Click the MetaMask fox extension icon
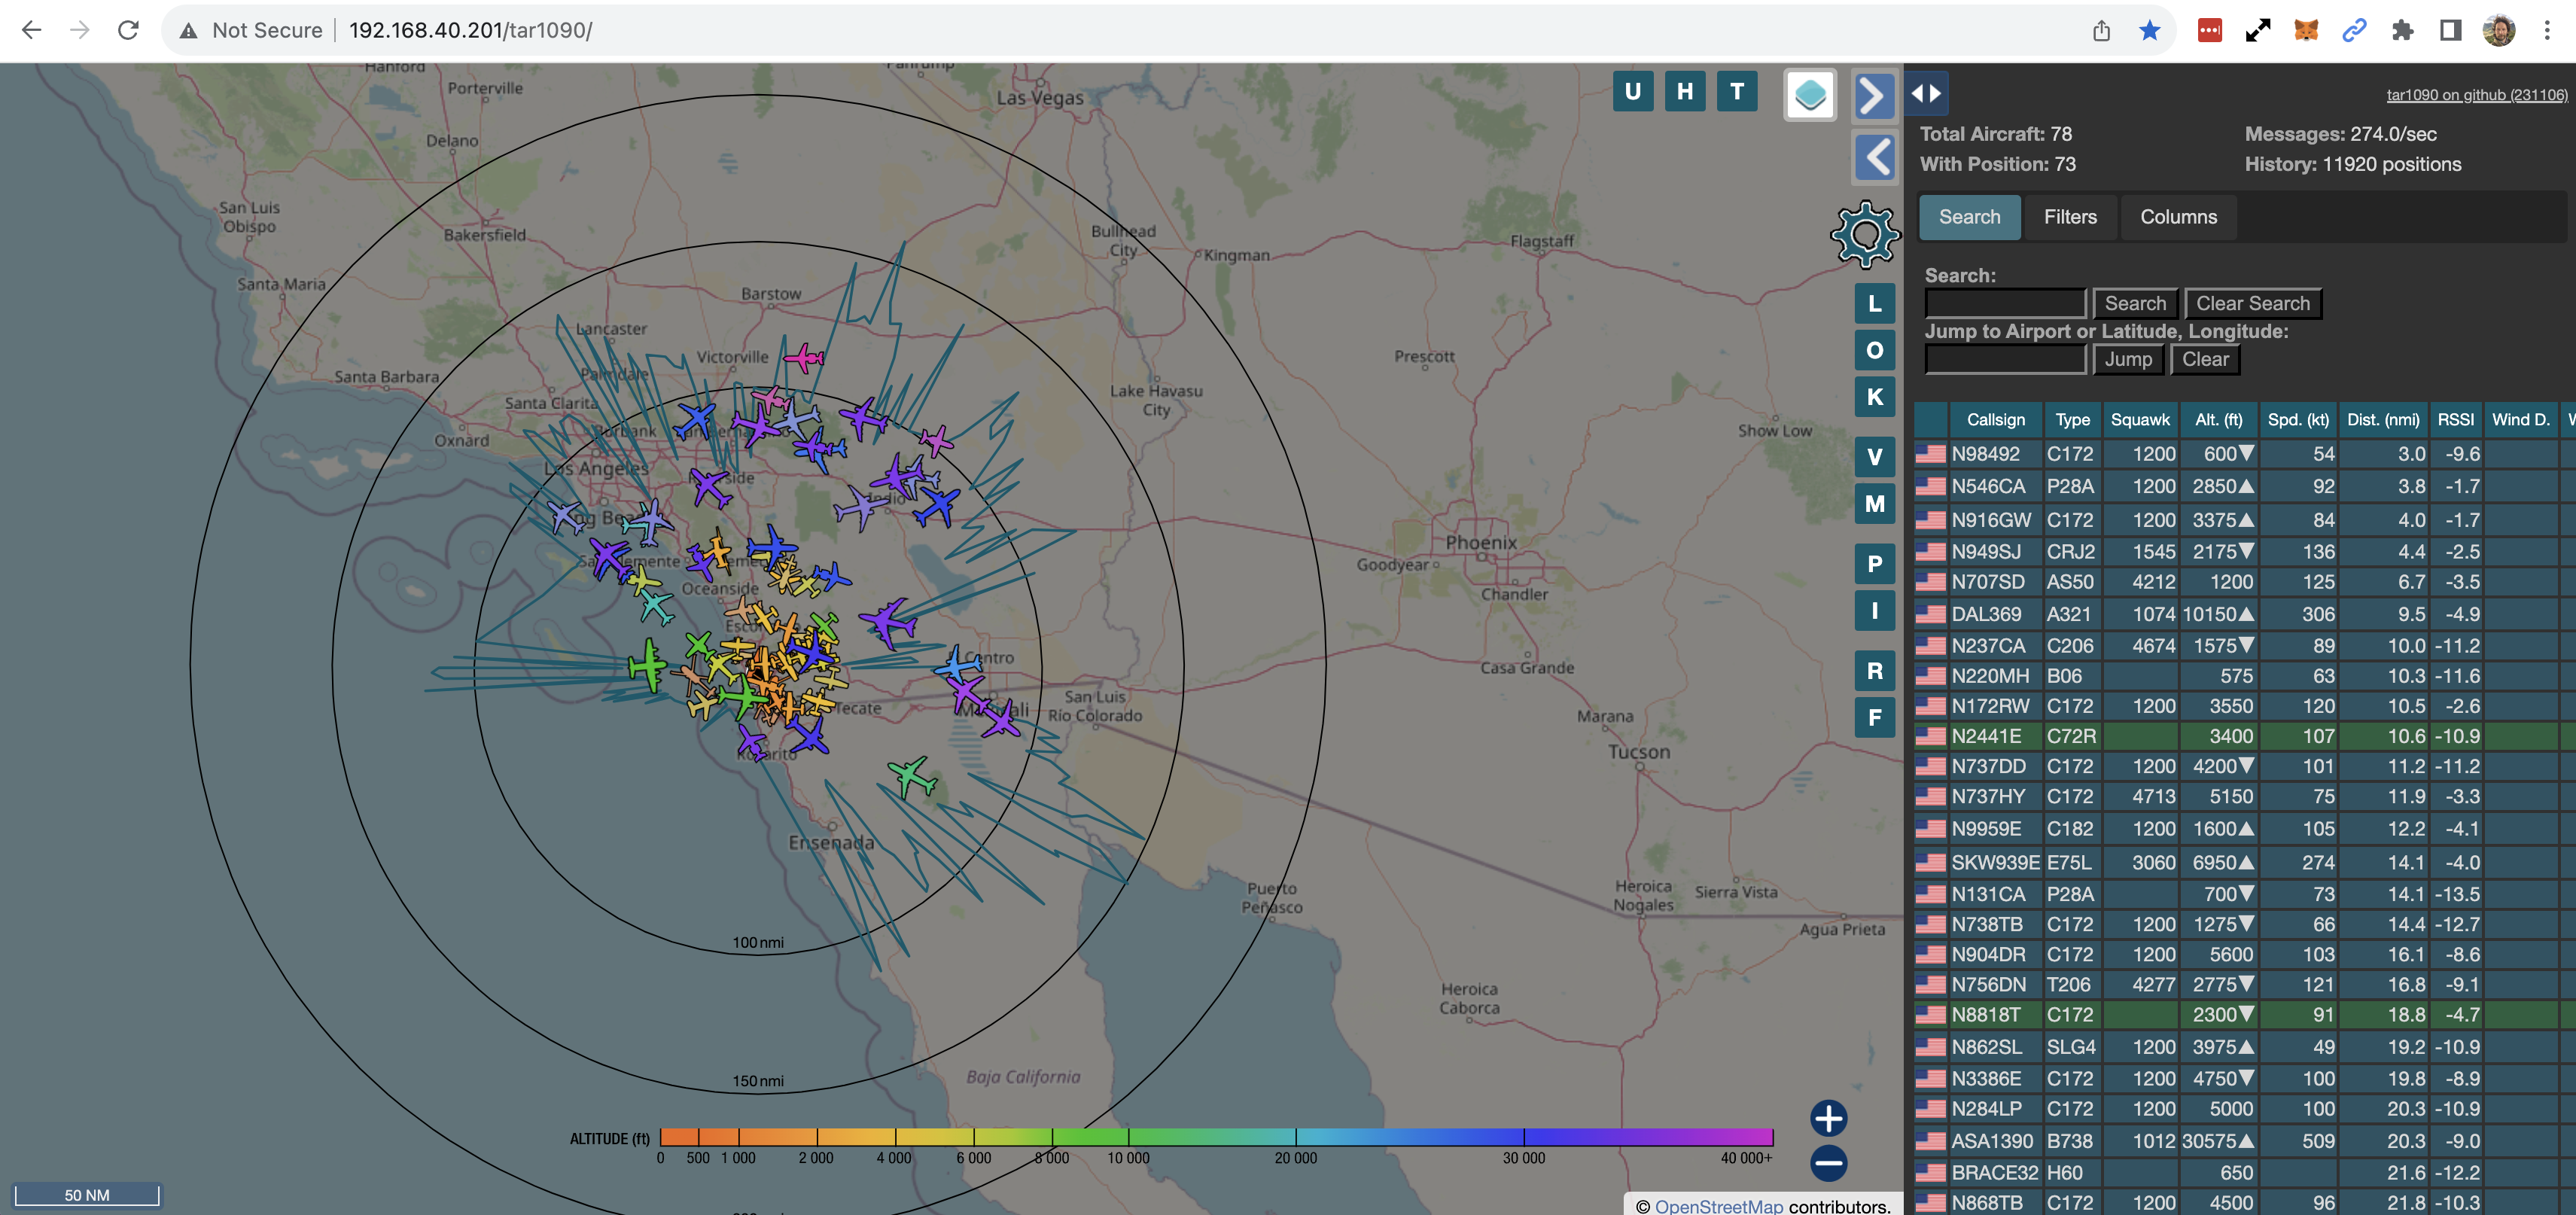Viewport: 2576px width, 1215px height. [x=2306, y=30]
